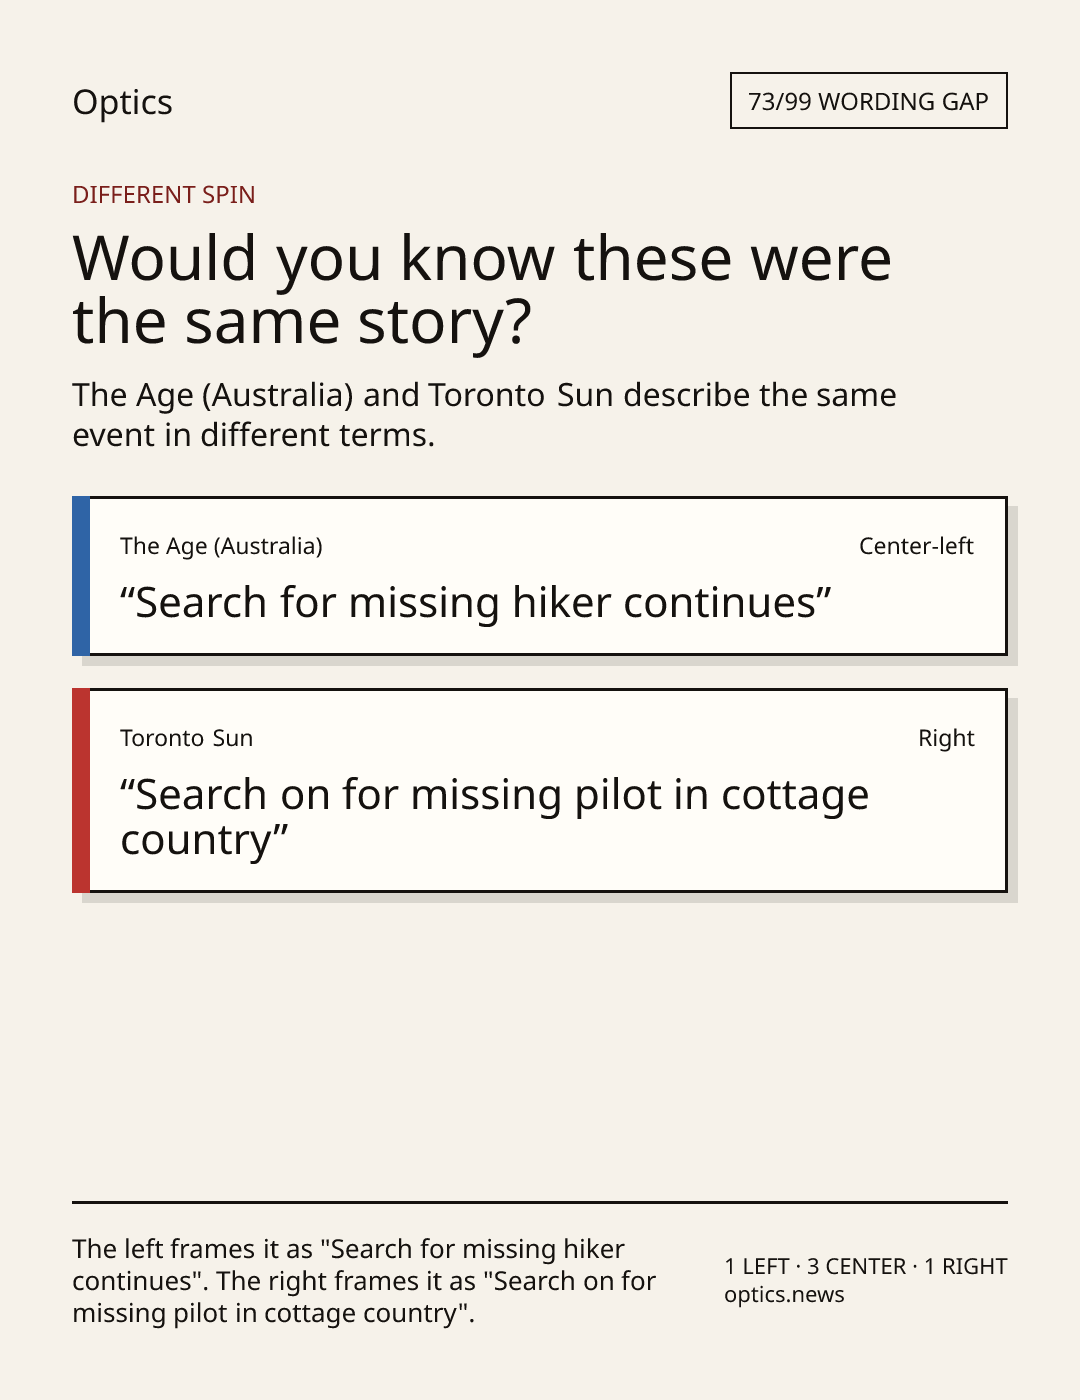
Task: Click the Center-left bias label
Action: coord(916,546)
